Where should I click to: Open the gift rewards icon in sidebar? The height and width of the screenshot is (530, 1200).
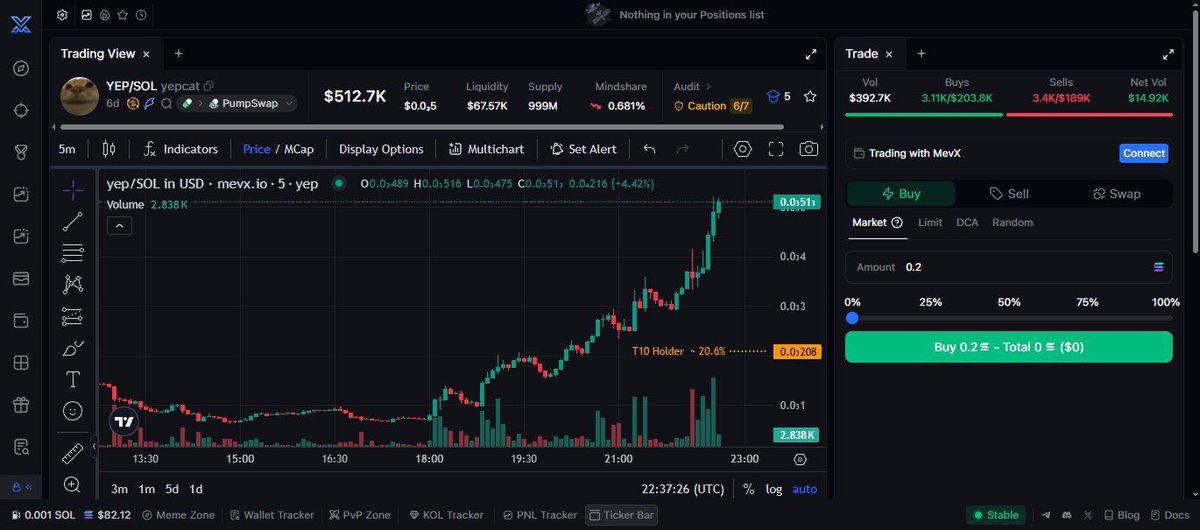21,405
